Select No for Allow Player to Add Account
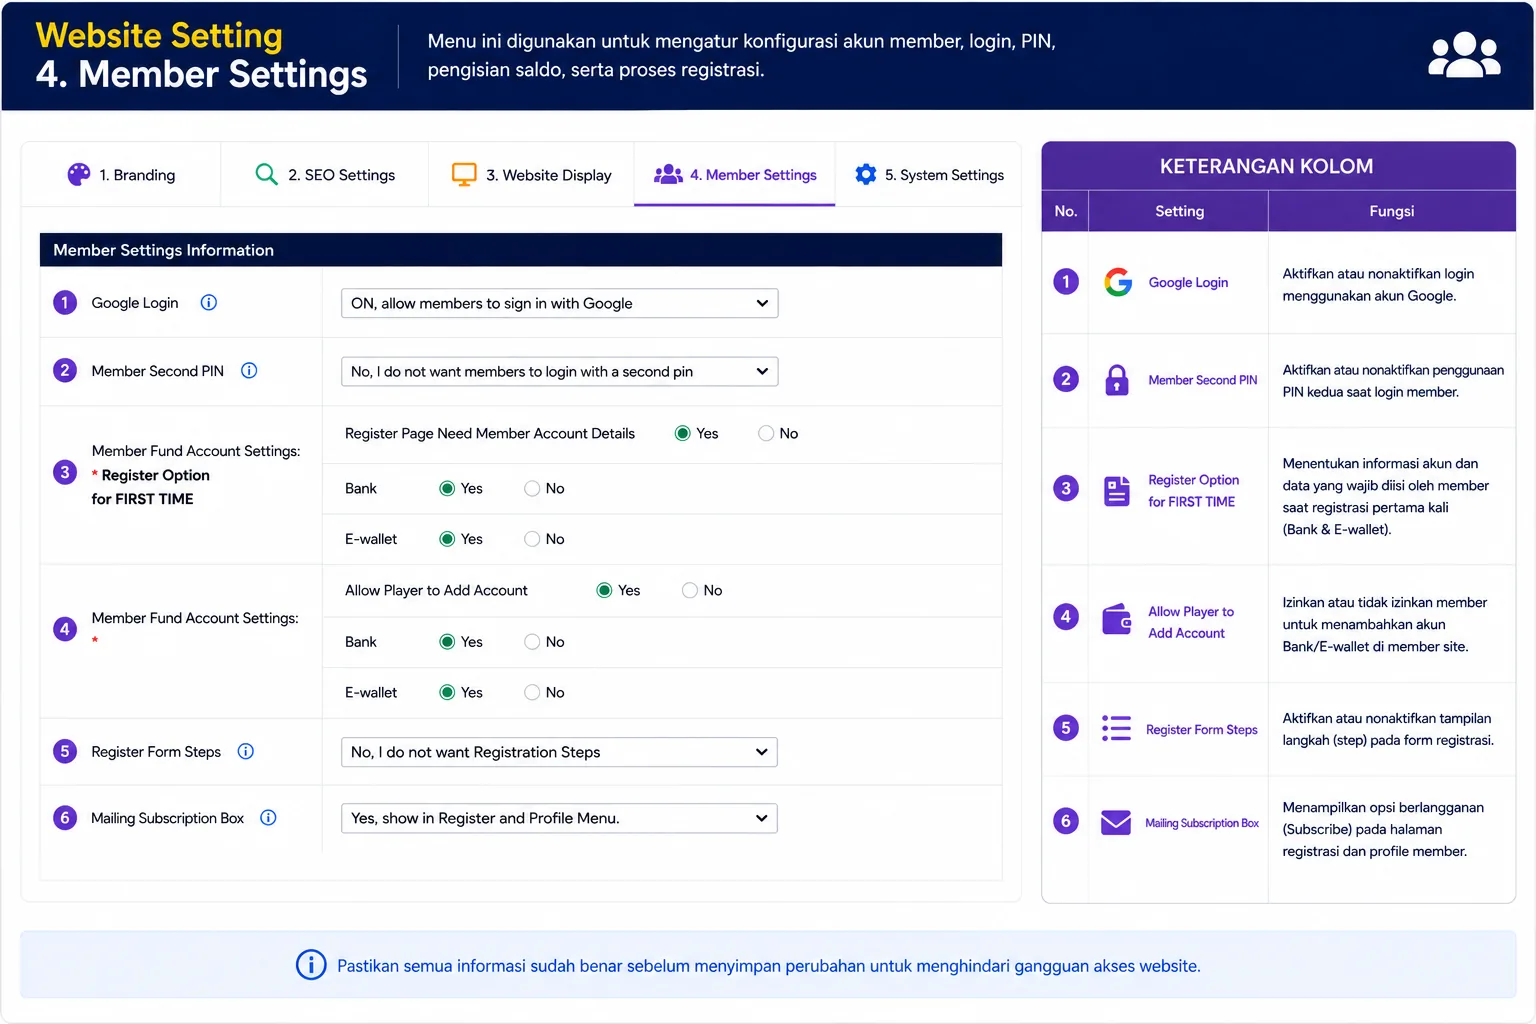 (690, 590)
